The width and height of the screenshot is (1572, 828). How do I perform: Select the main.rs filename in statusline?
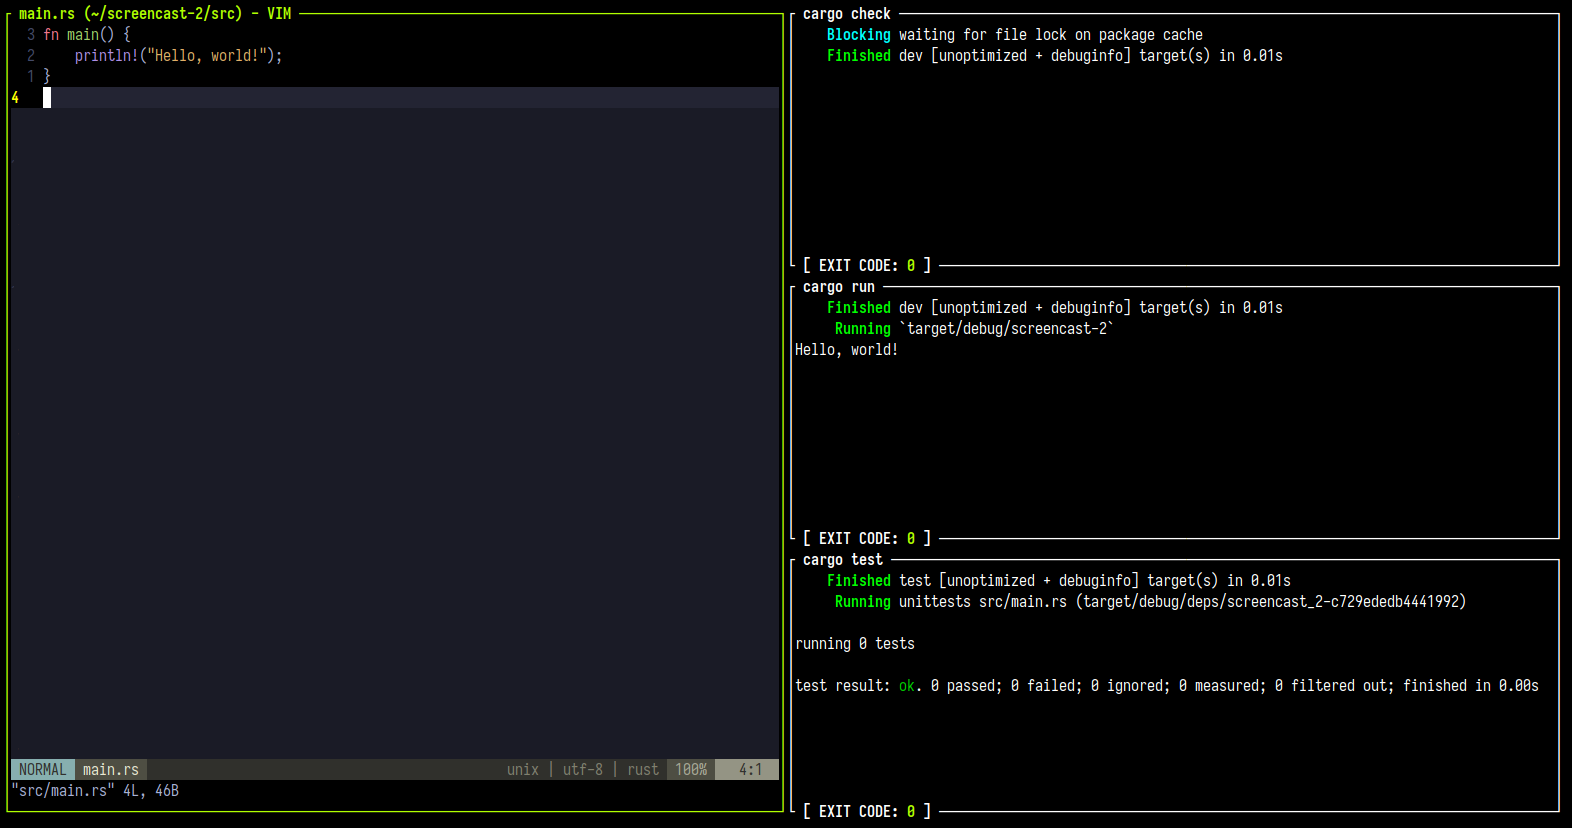(111, 769)
